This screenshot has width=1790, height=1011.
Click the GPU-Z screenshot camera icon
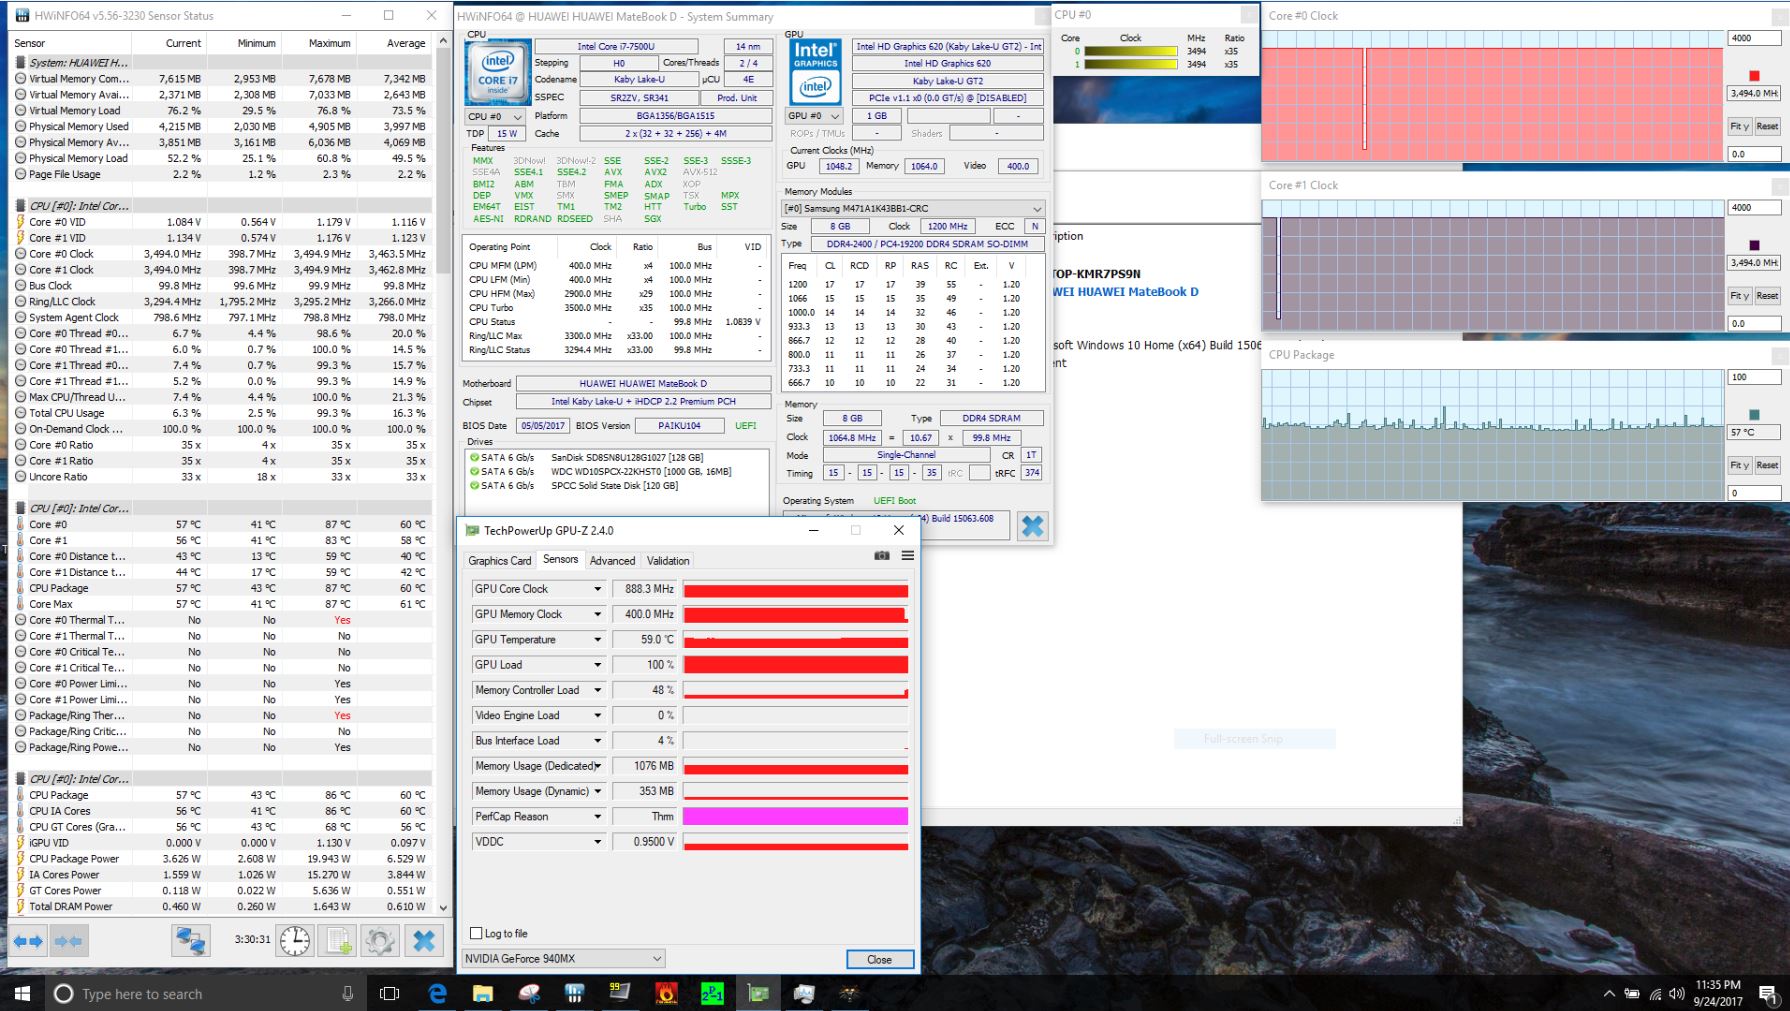click(x=881, y=556)
